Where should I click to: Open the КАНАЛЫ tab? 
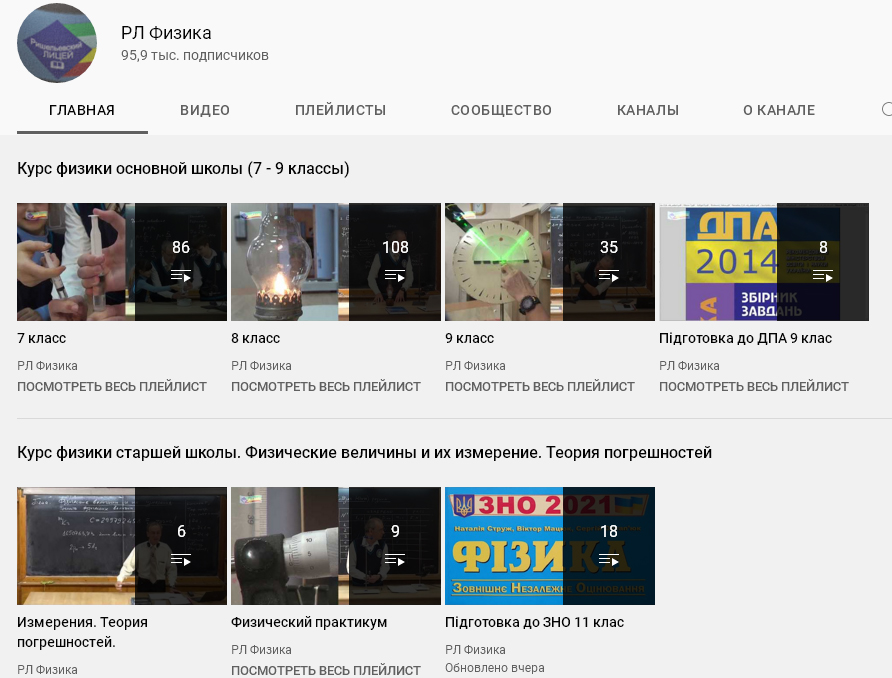pyautogui.click(x=648, y=111)
